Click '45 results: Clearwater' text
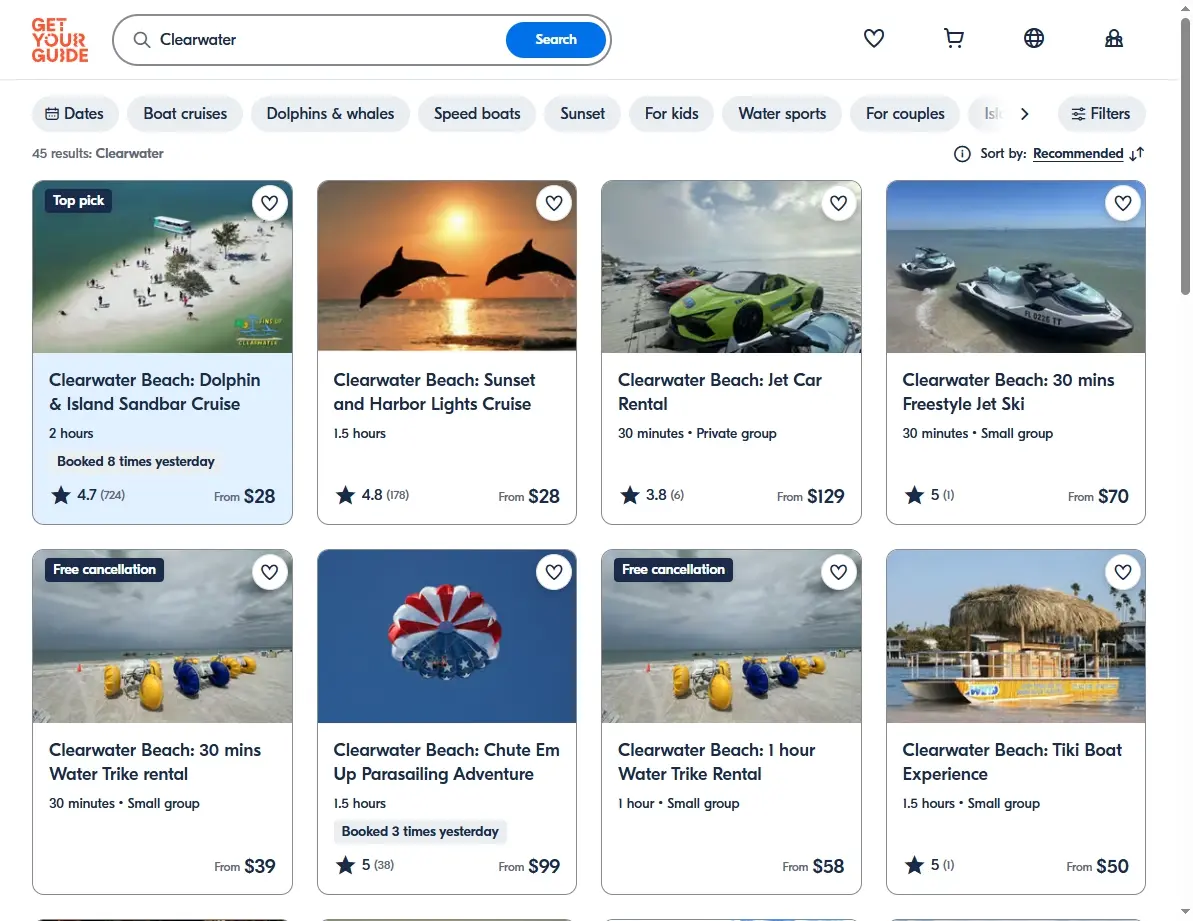Screen dimensions: 1193x921 (x=97, y=154)
